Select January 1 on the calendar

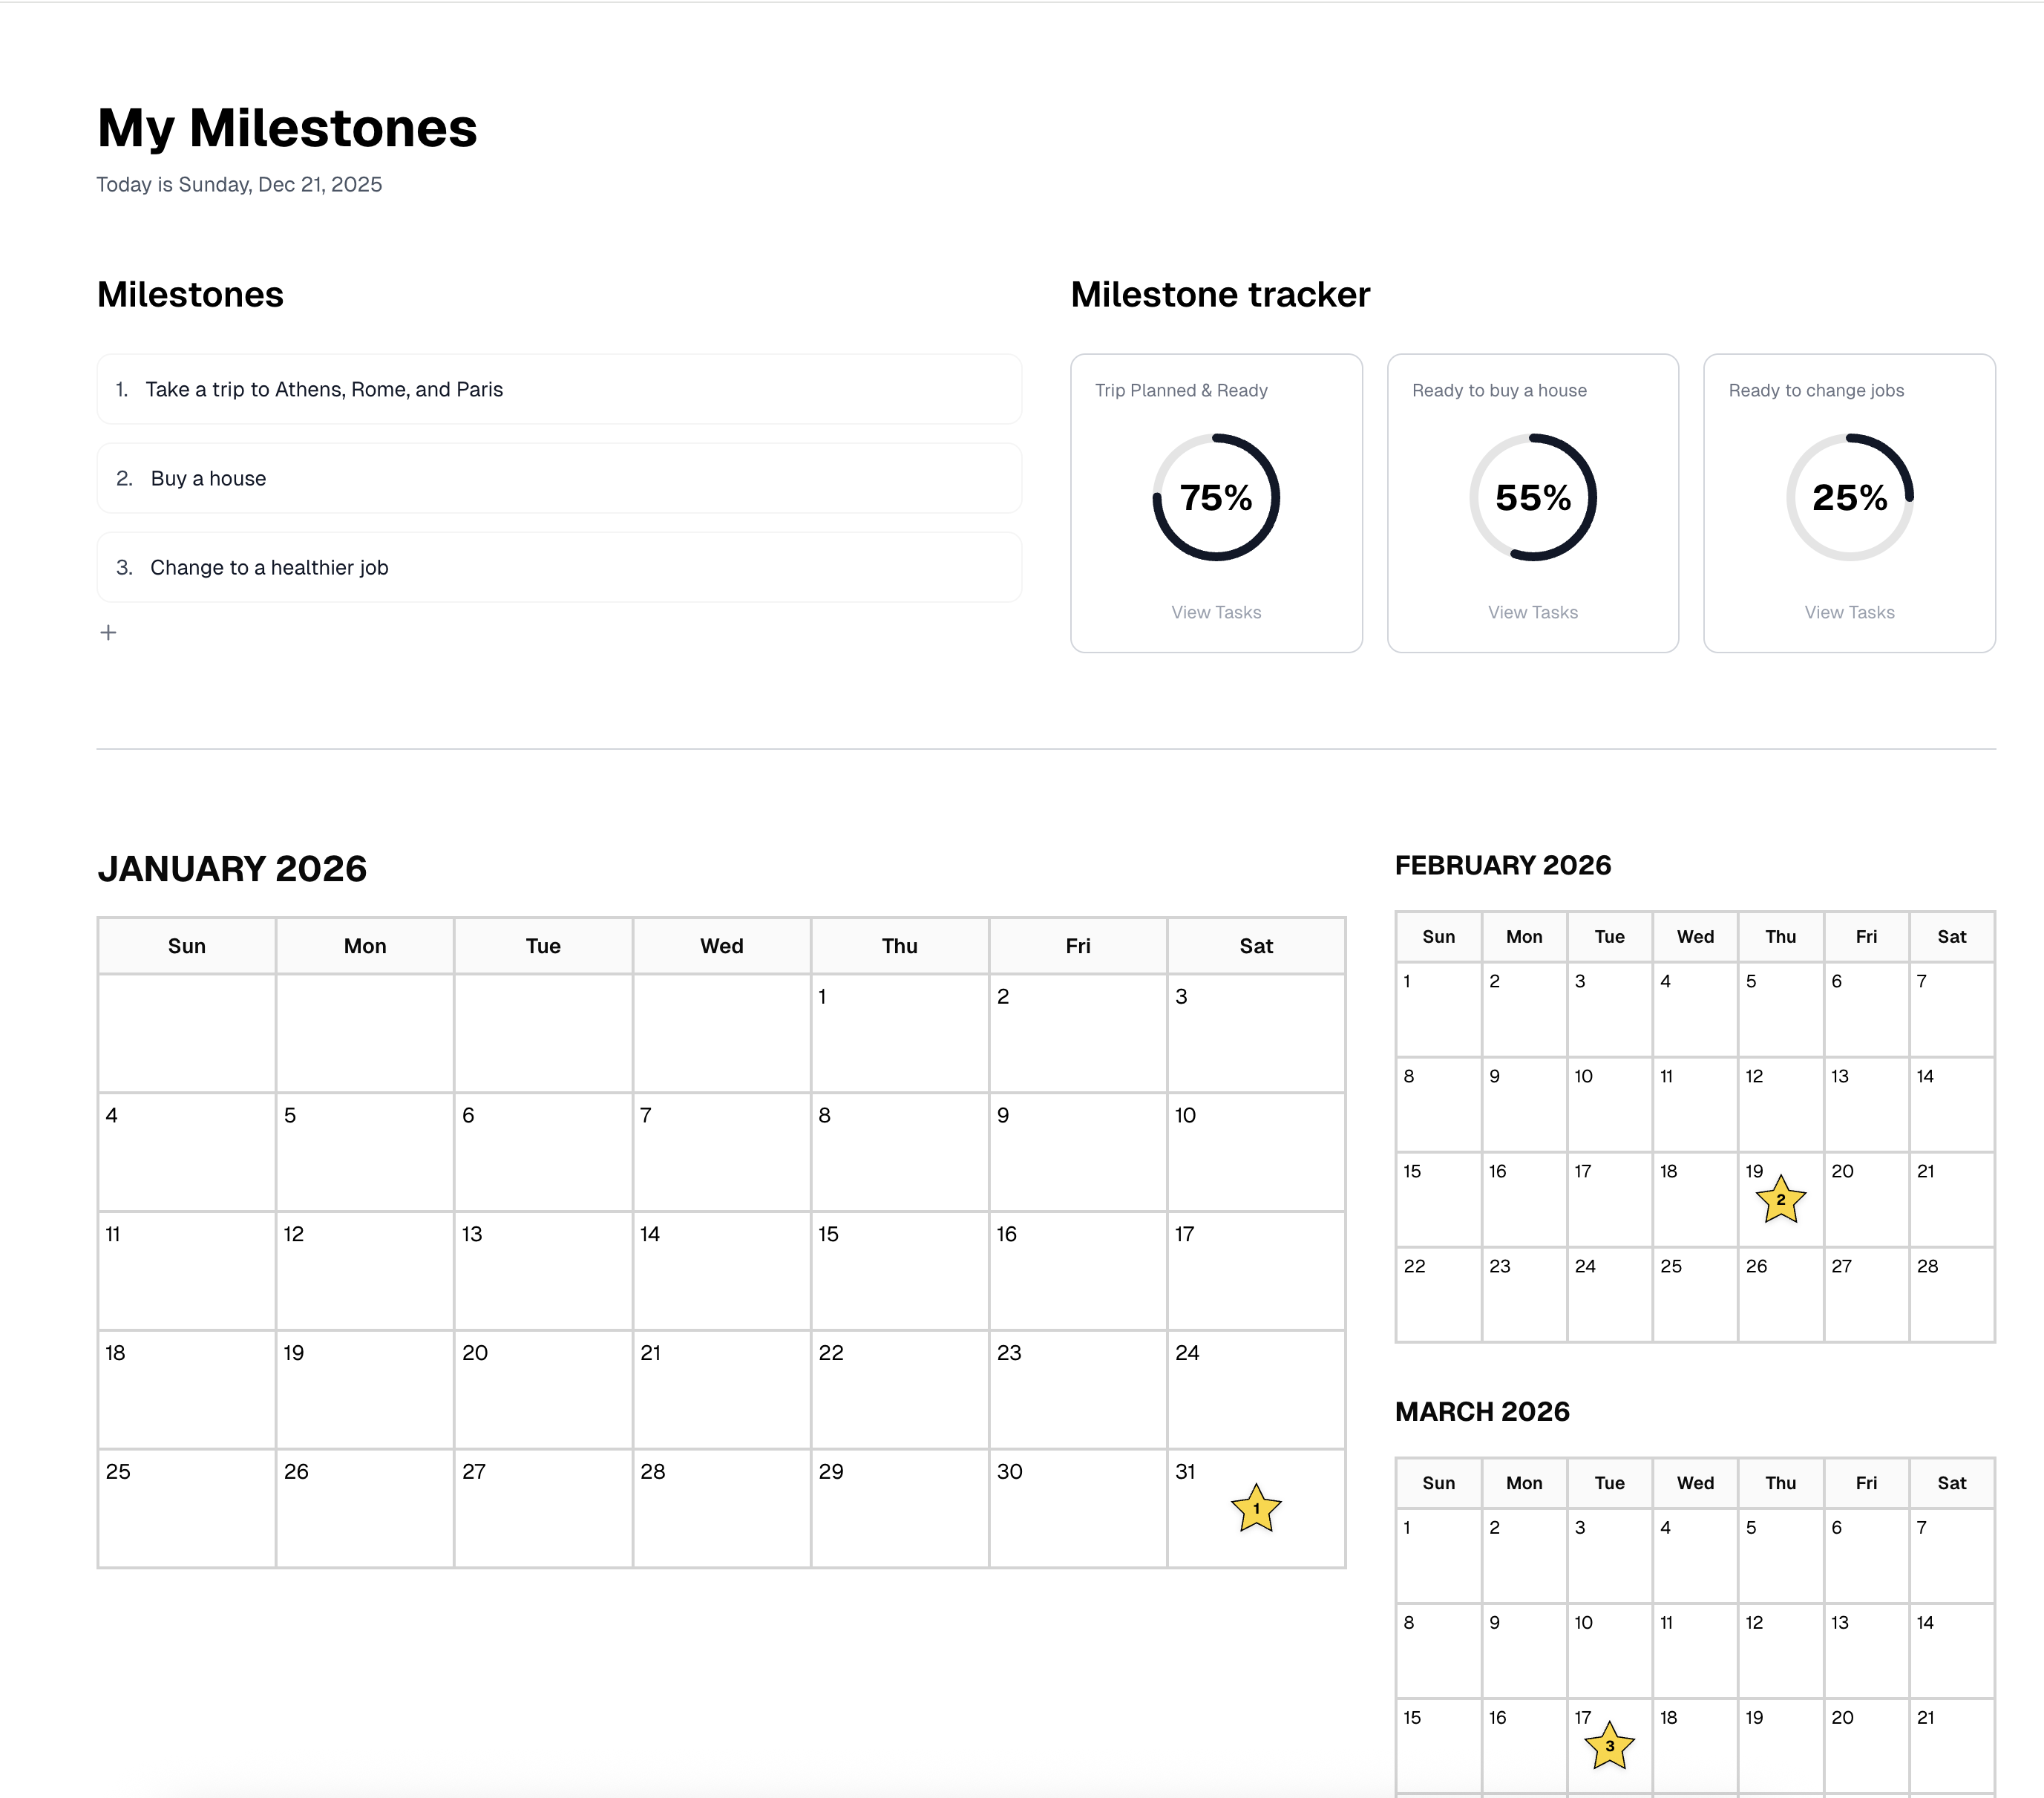(x=898, y=1031)
